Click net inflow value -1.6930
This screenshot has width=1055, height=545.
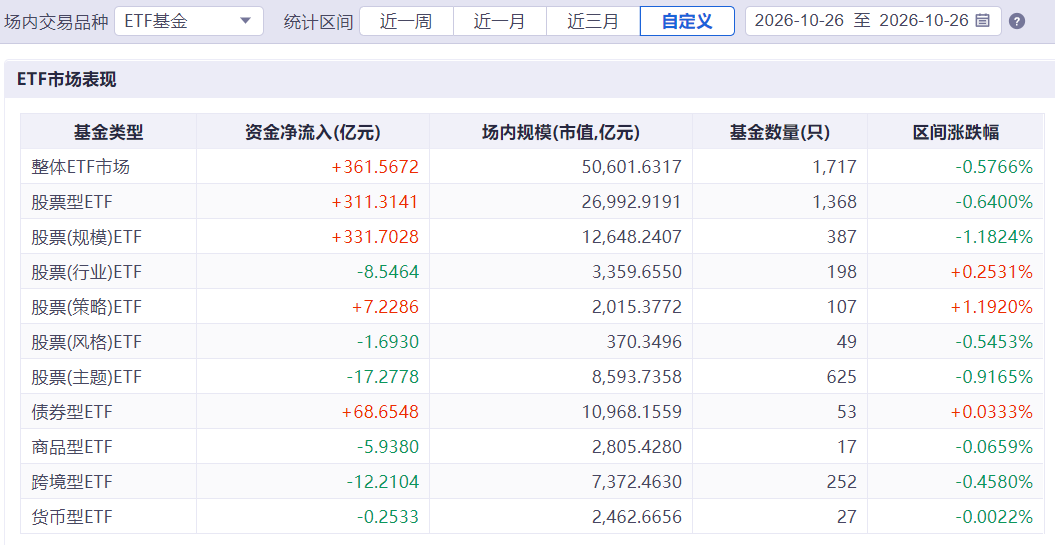tap(388, 342)
